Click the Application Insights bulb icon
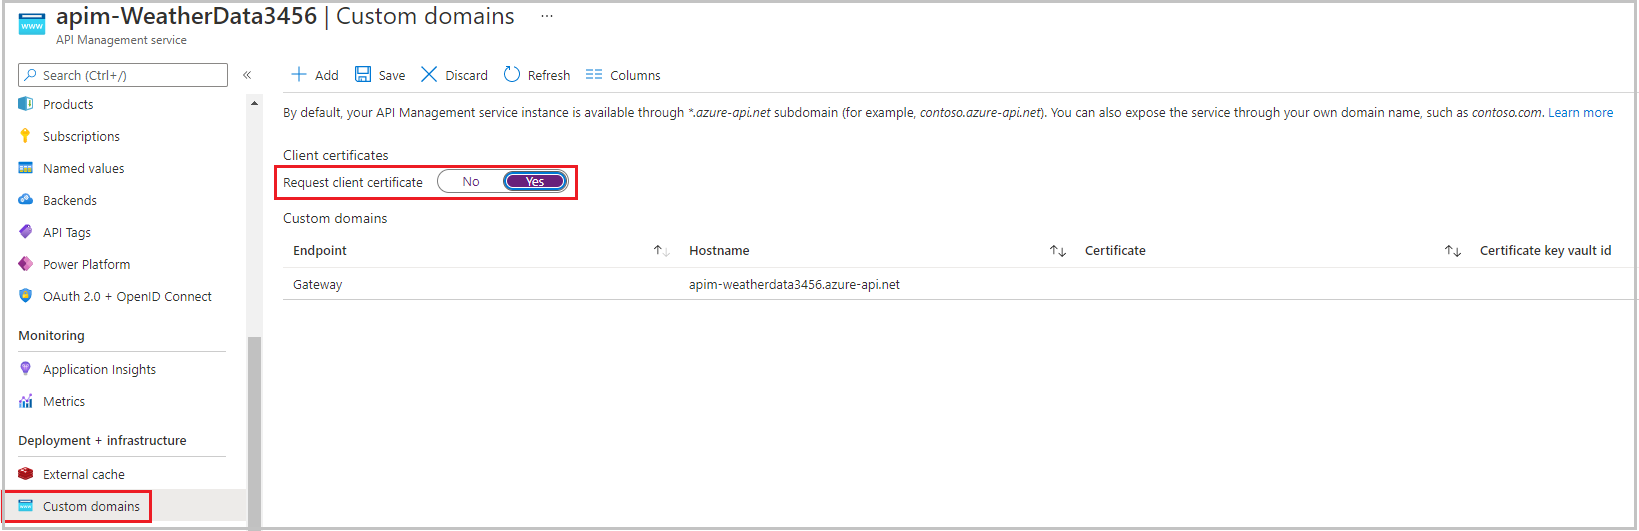 (26, 369)
